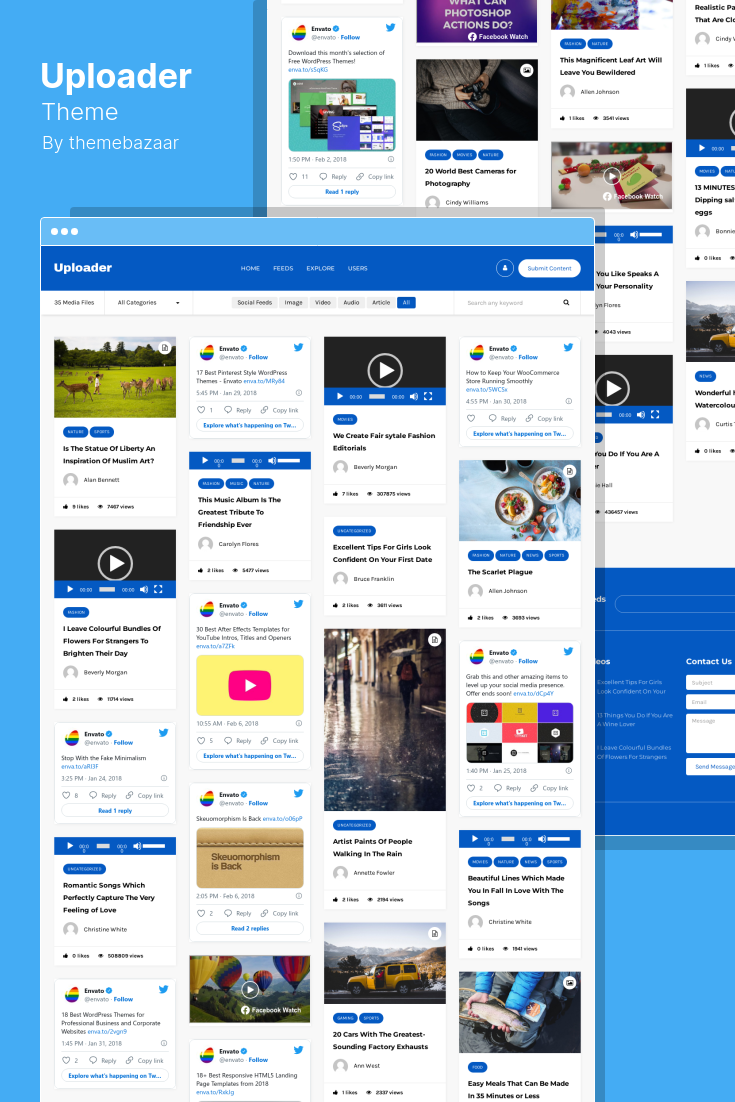The image size is (735, 1102).
Task: Open the HOME menu item
Action: [250, 268]
